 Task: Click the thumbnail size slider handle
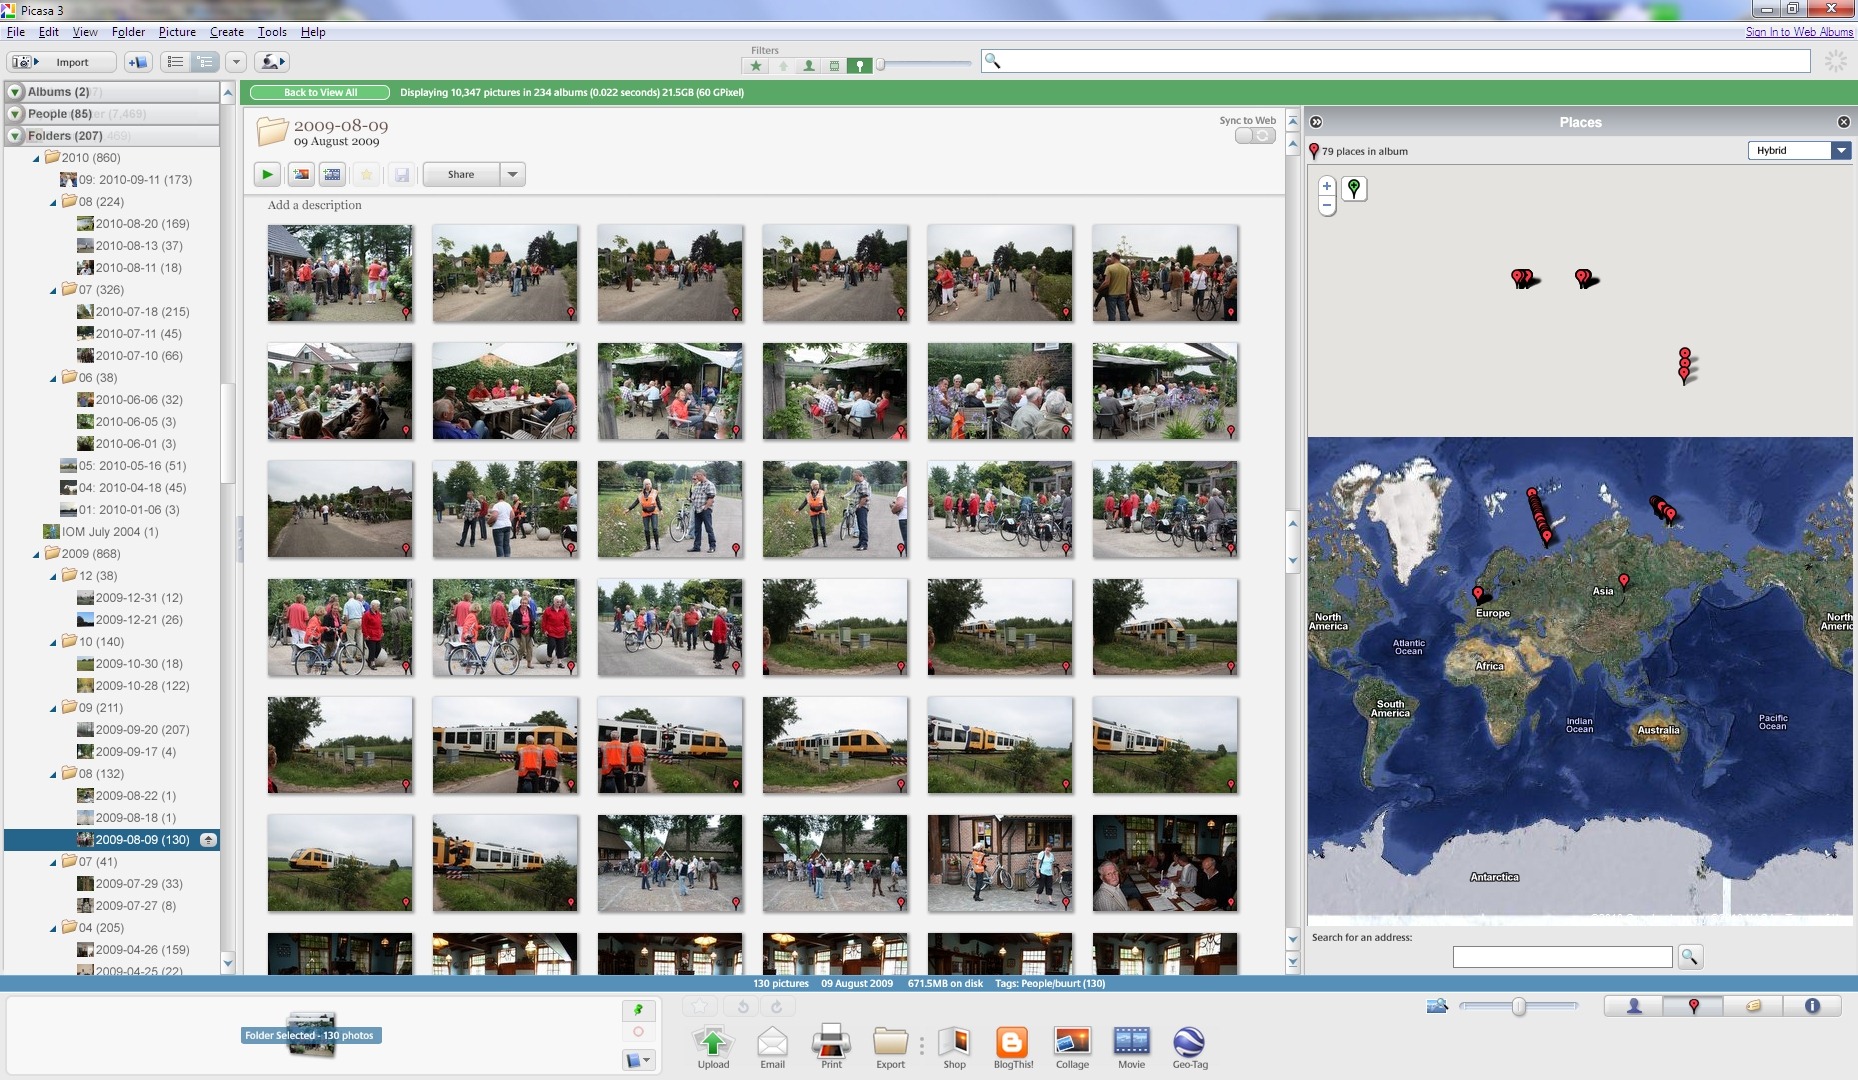pos(1519,1007)
